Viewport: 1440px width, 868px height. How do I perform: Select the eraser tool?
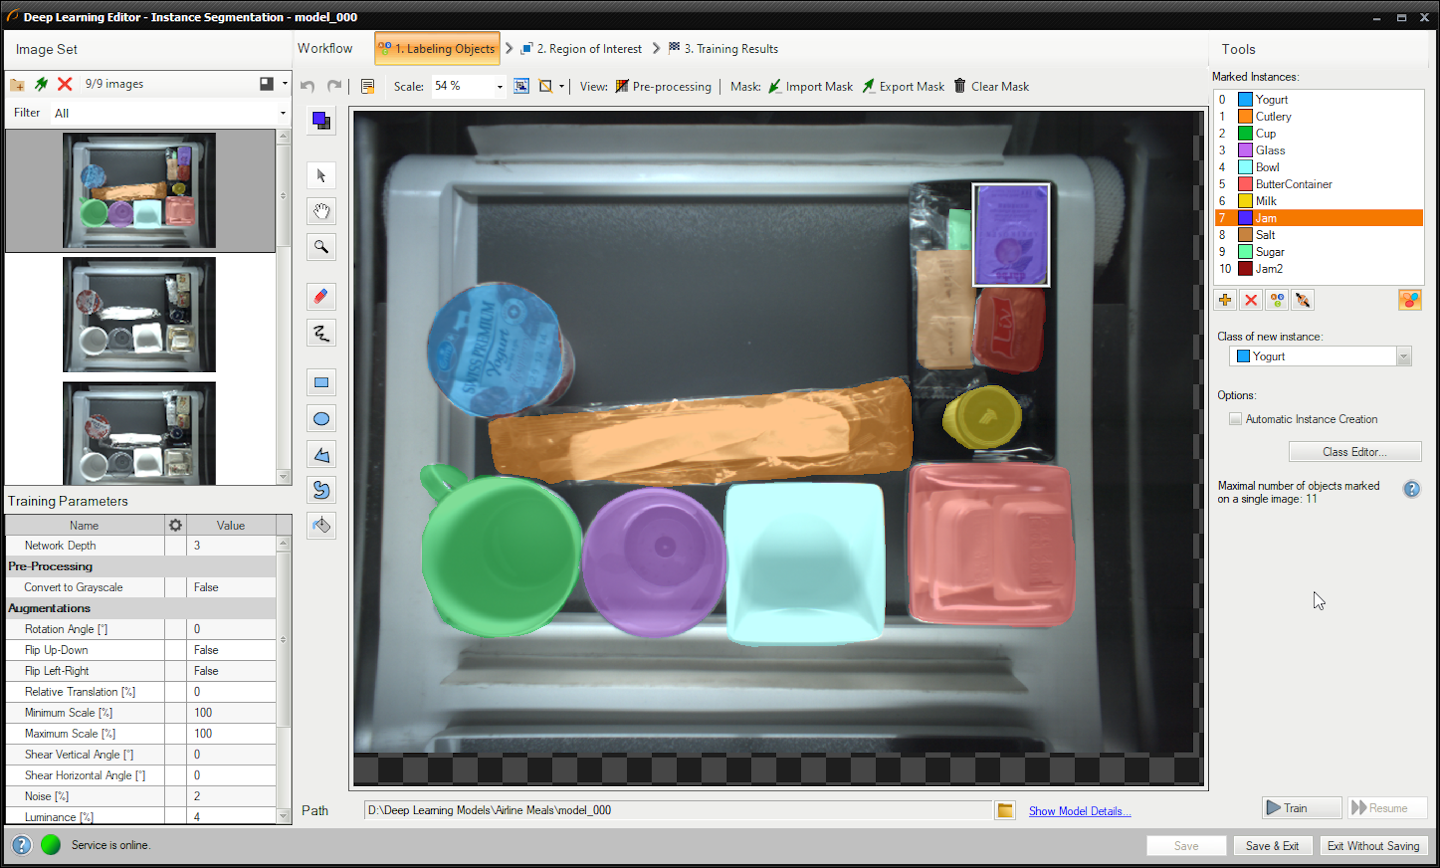(321, 297)
